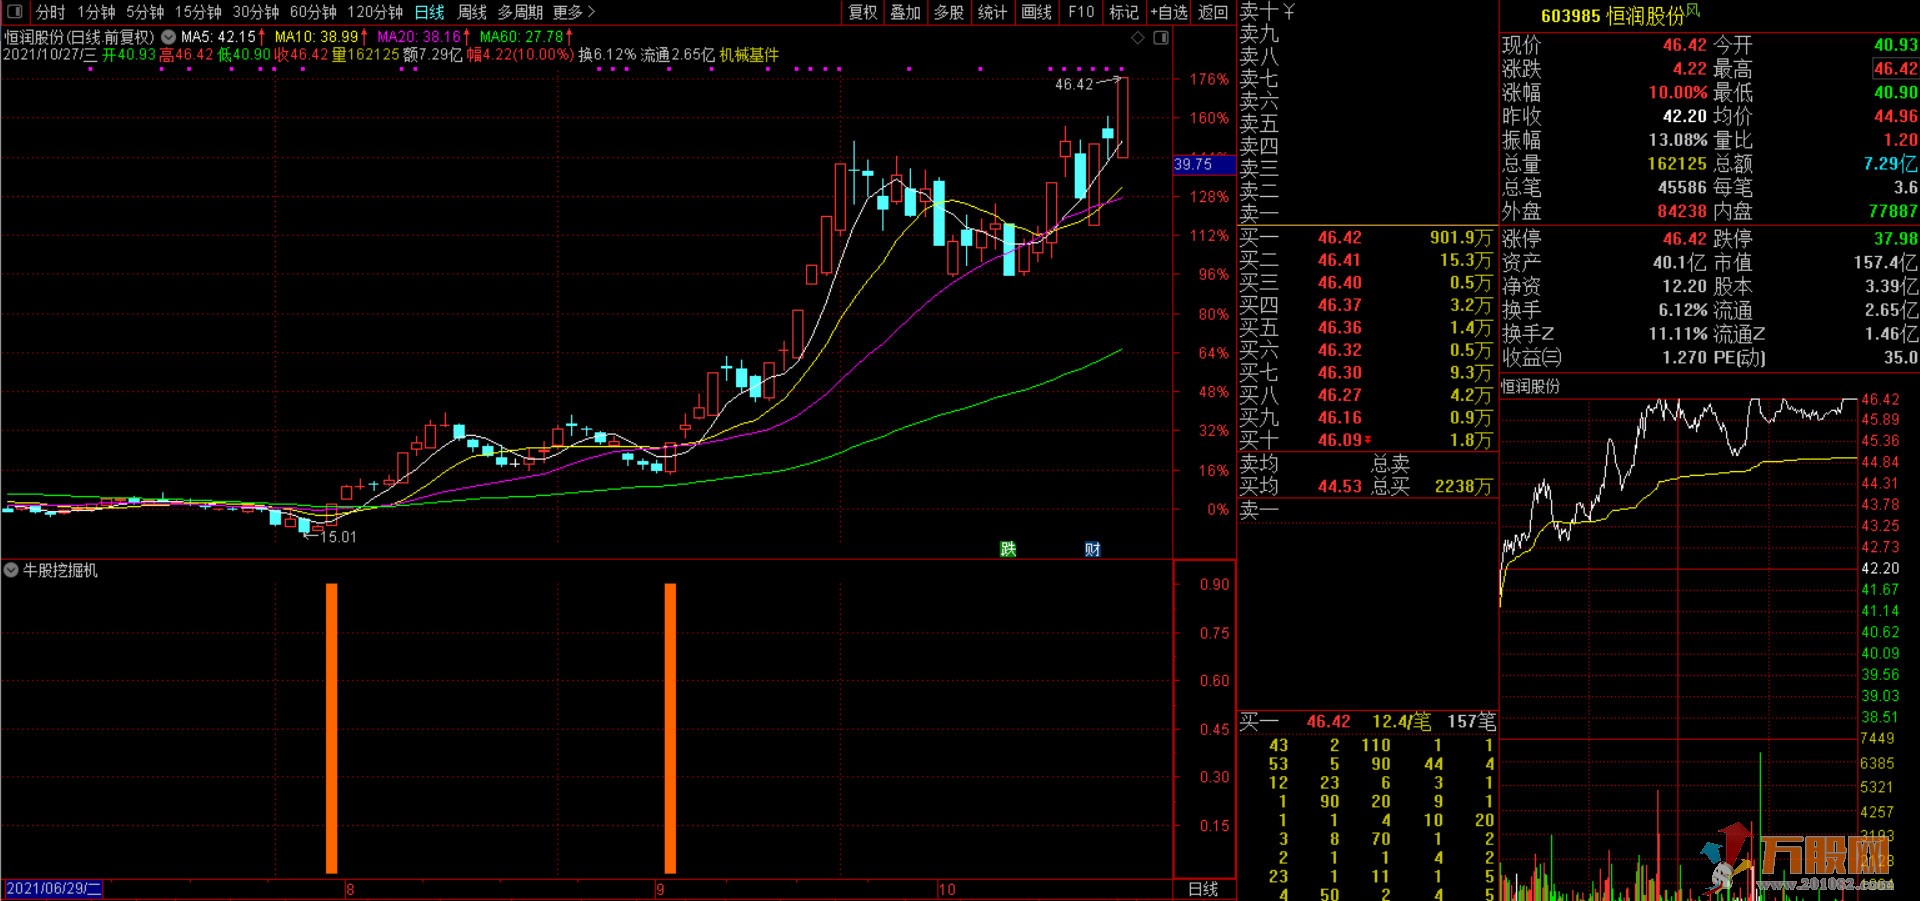The image size is (1920, 901).
Task: Click the 日线 period label at bottom right
Action: tap(1203, 889)
